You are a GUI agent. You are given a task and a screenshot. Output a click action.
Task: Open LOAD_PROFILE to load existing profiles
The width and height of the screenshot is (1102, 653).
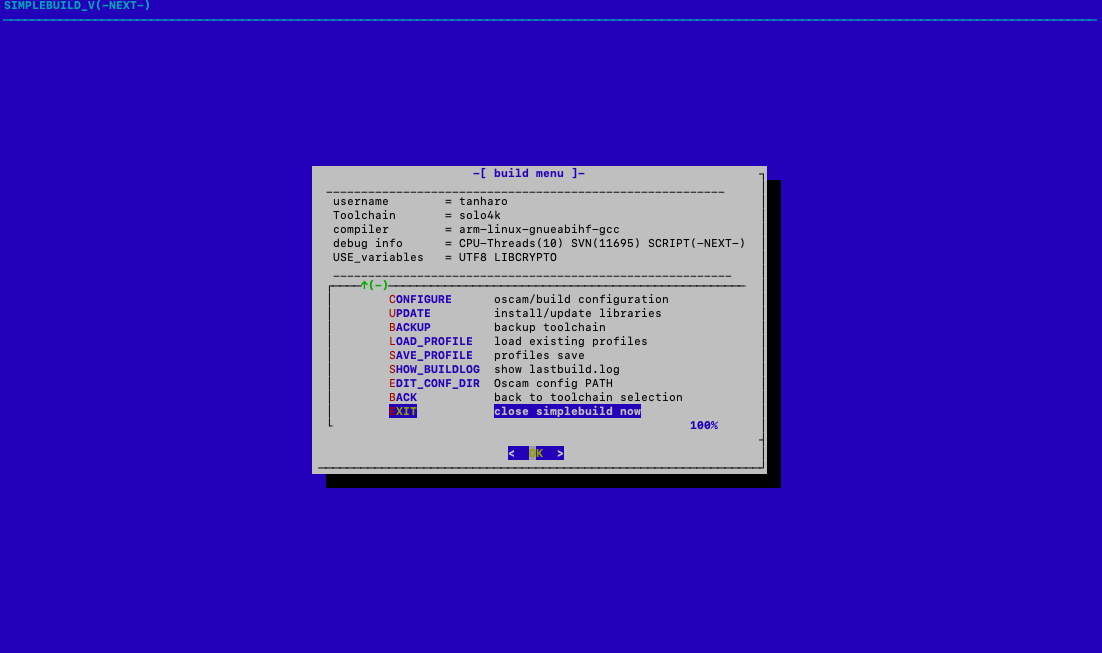[431, 341]
